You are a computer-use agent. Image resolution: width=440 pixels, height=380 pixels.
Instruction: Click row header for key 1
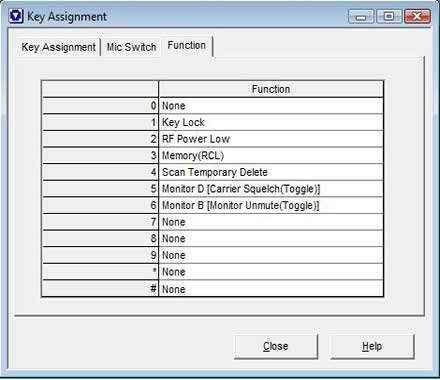pos(100,122)
